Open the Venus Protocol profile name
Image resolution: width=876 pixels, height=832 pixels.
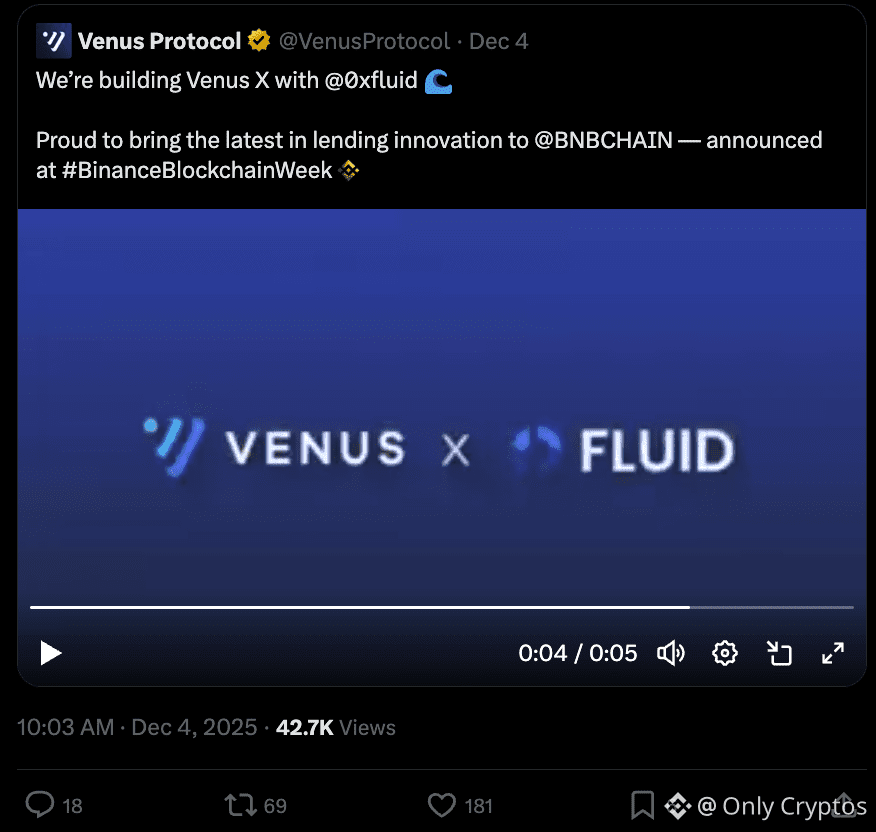click(159, 41)
